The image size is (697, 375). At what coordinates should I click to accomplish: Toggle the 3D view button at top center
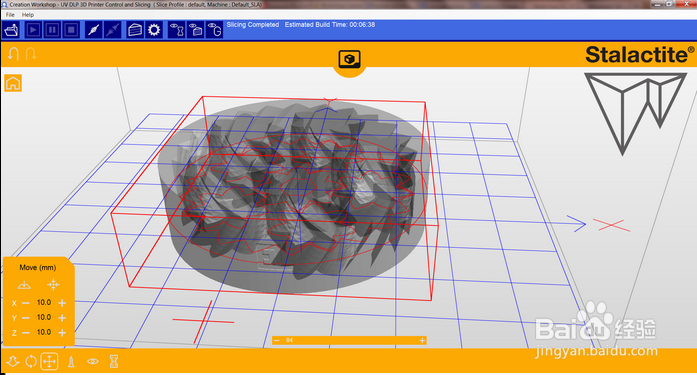[x=349, y=59]
